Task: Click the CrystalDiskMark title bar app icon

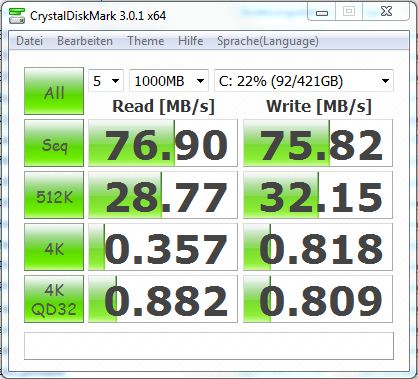Action: click(17, 15)
